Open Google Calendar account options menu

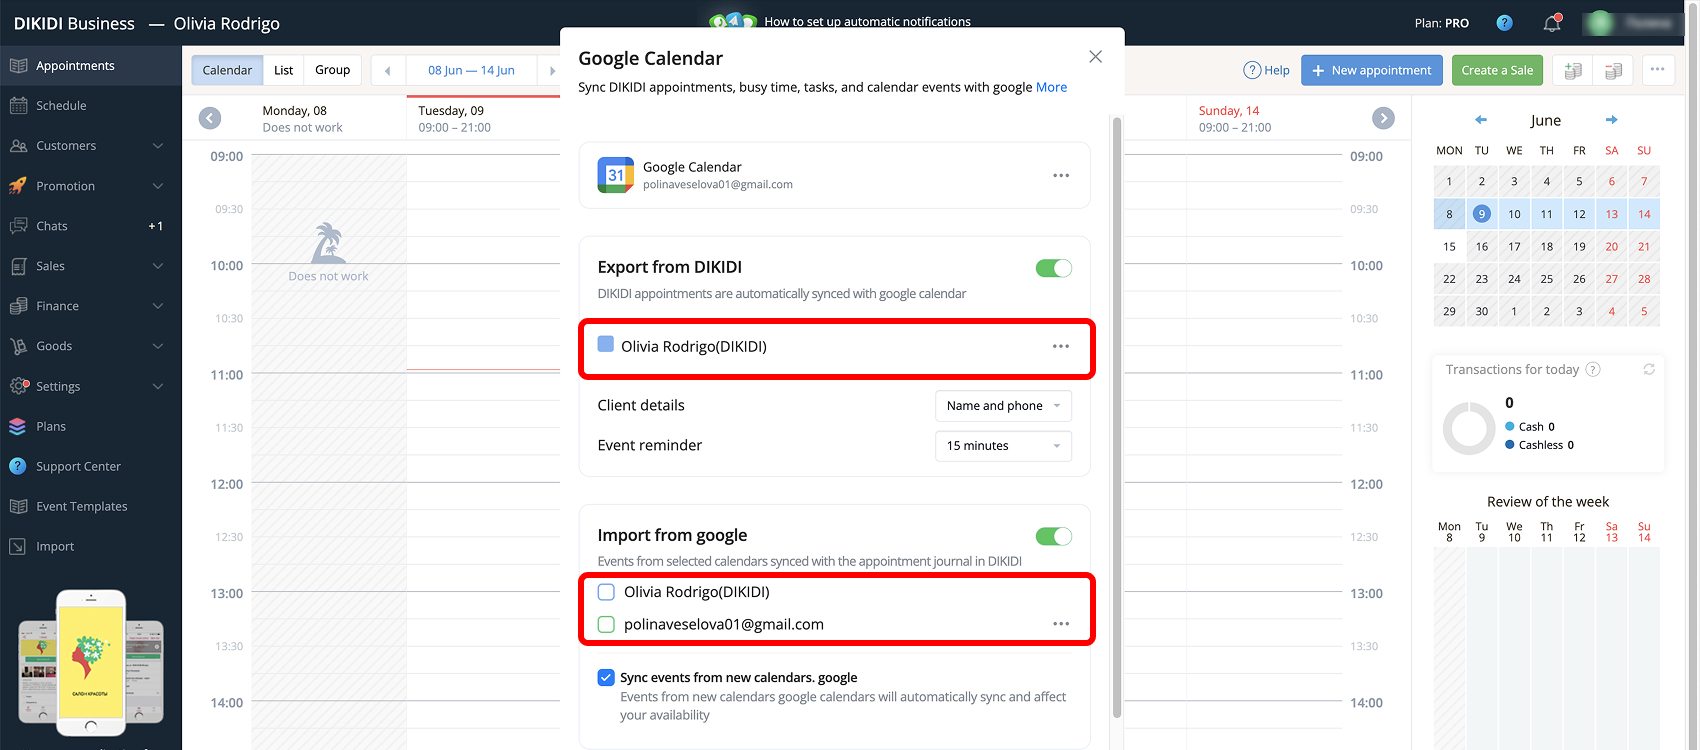coord(1061,175)
